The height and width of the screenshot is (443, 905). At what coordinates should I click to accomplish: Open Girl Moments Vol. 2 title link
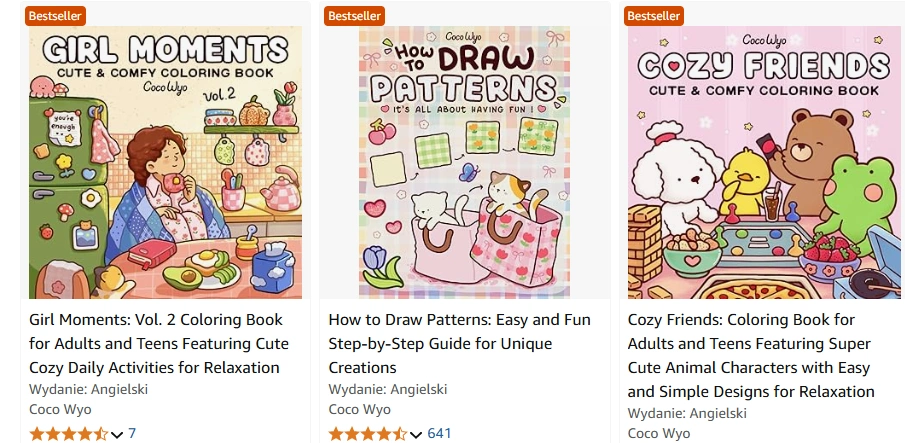pos(159,343)
